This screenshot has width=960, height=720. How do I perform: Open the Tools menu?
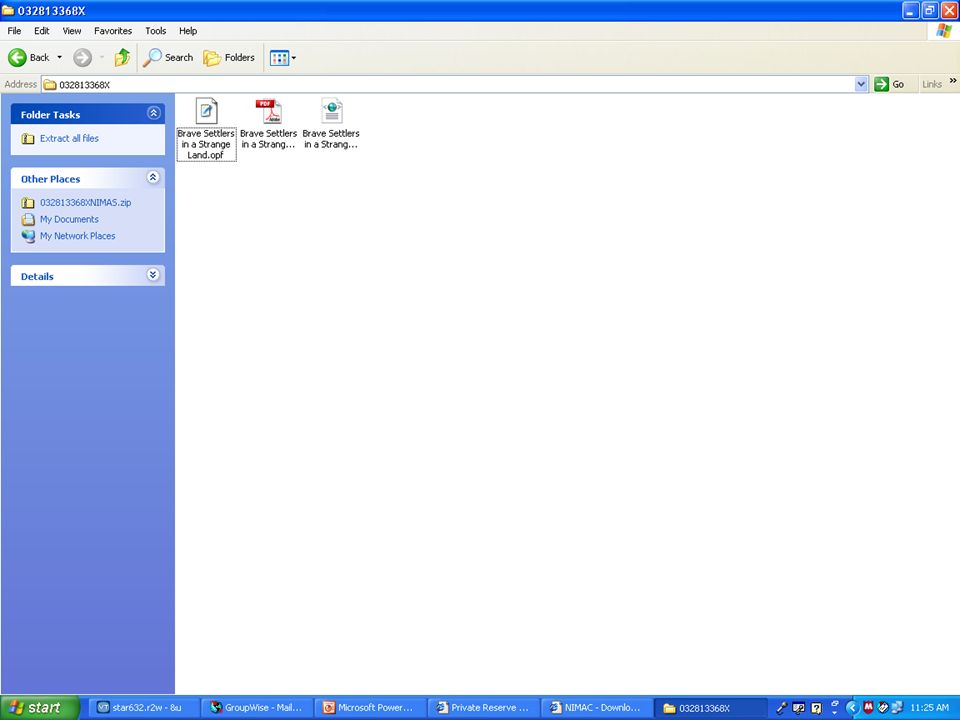coord(156,31)
